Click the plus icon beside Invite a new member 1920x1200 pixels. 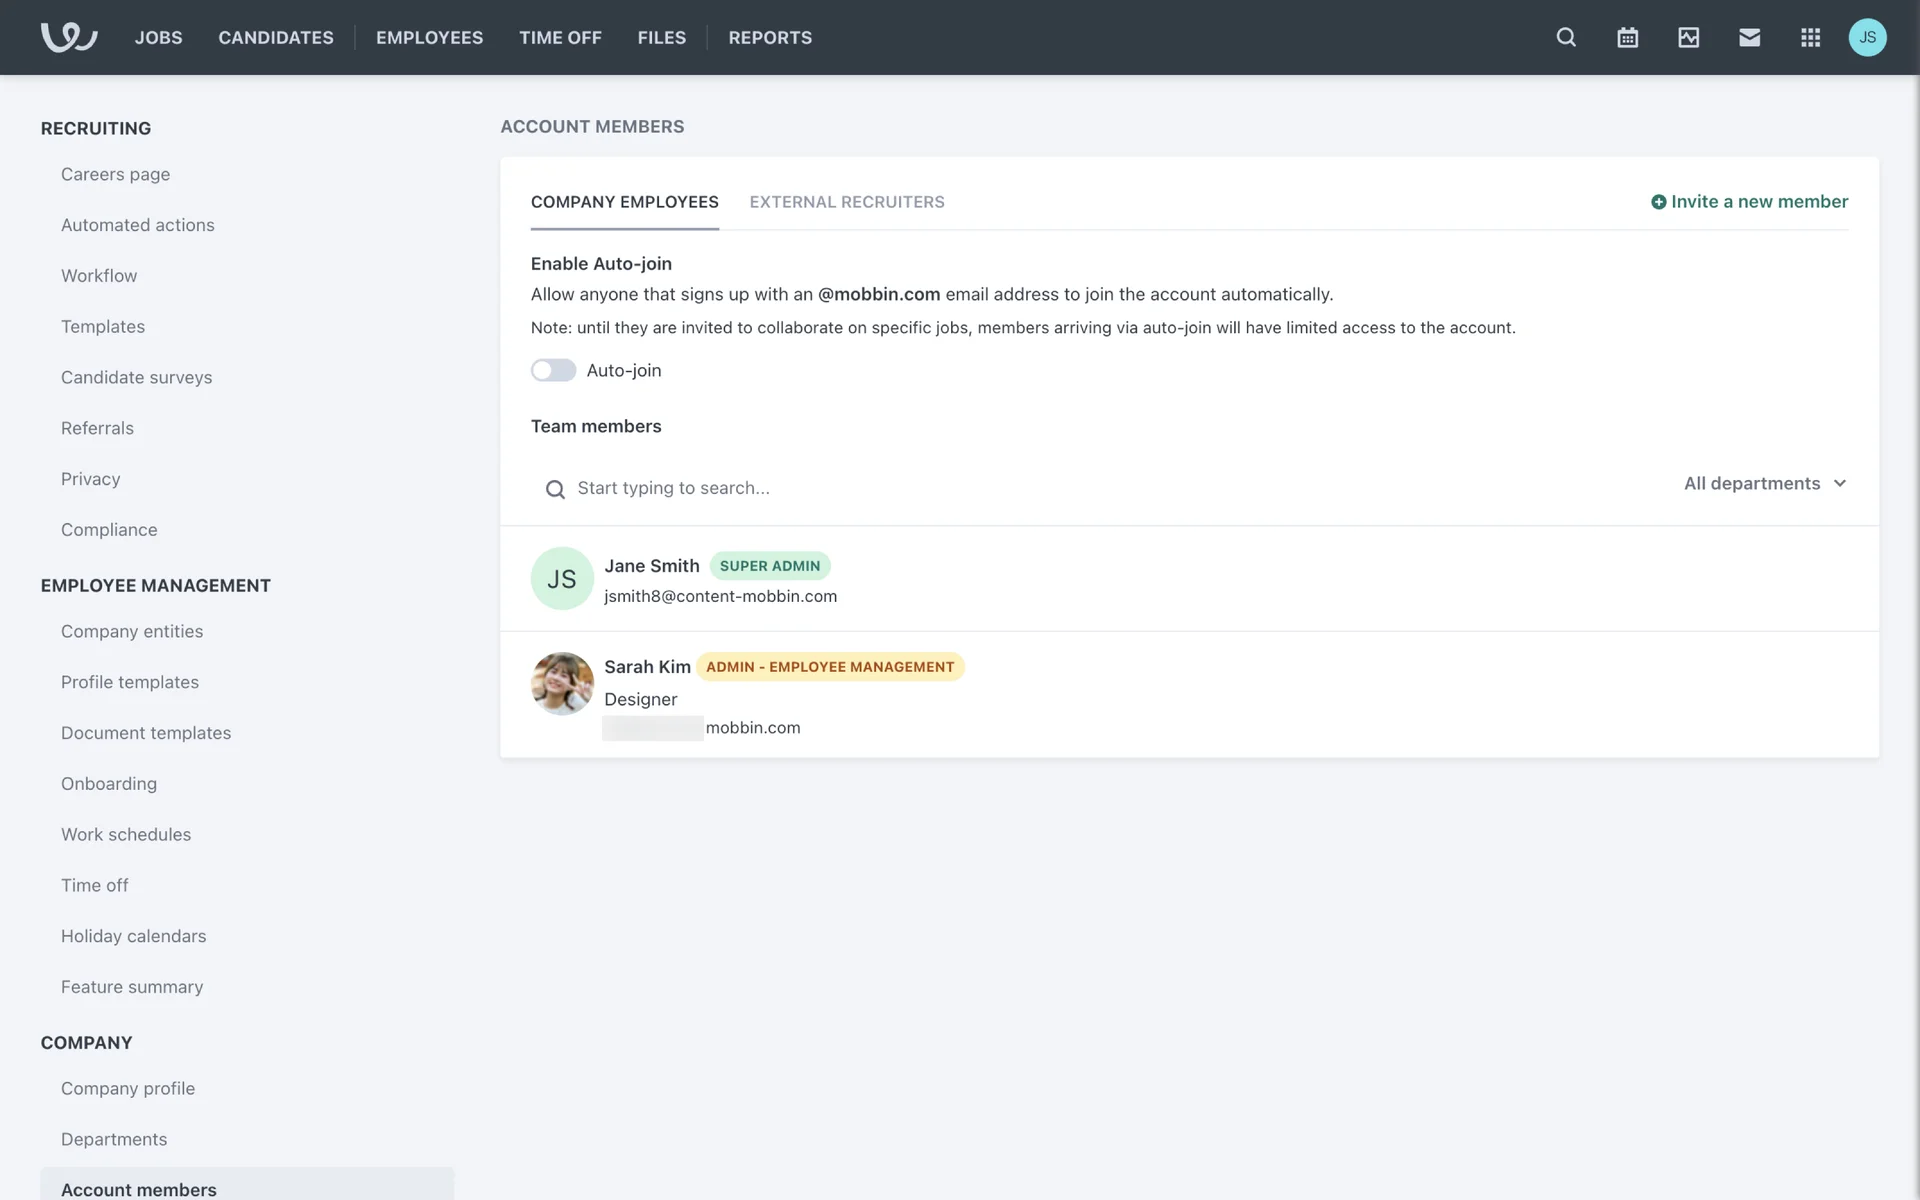(1658, 202)
